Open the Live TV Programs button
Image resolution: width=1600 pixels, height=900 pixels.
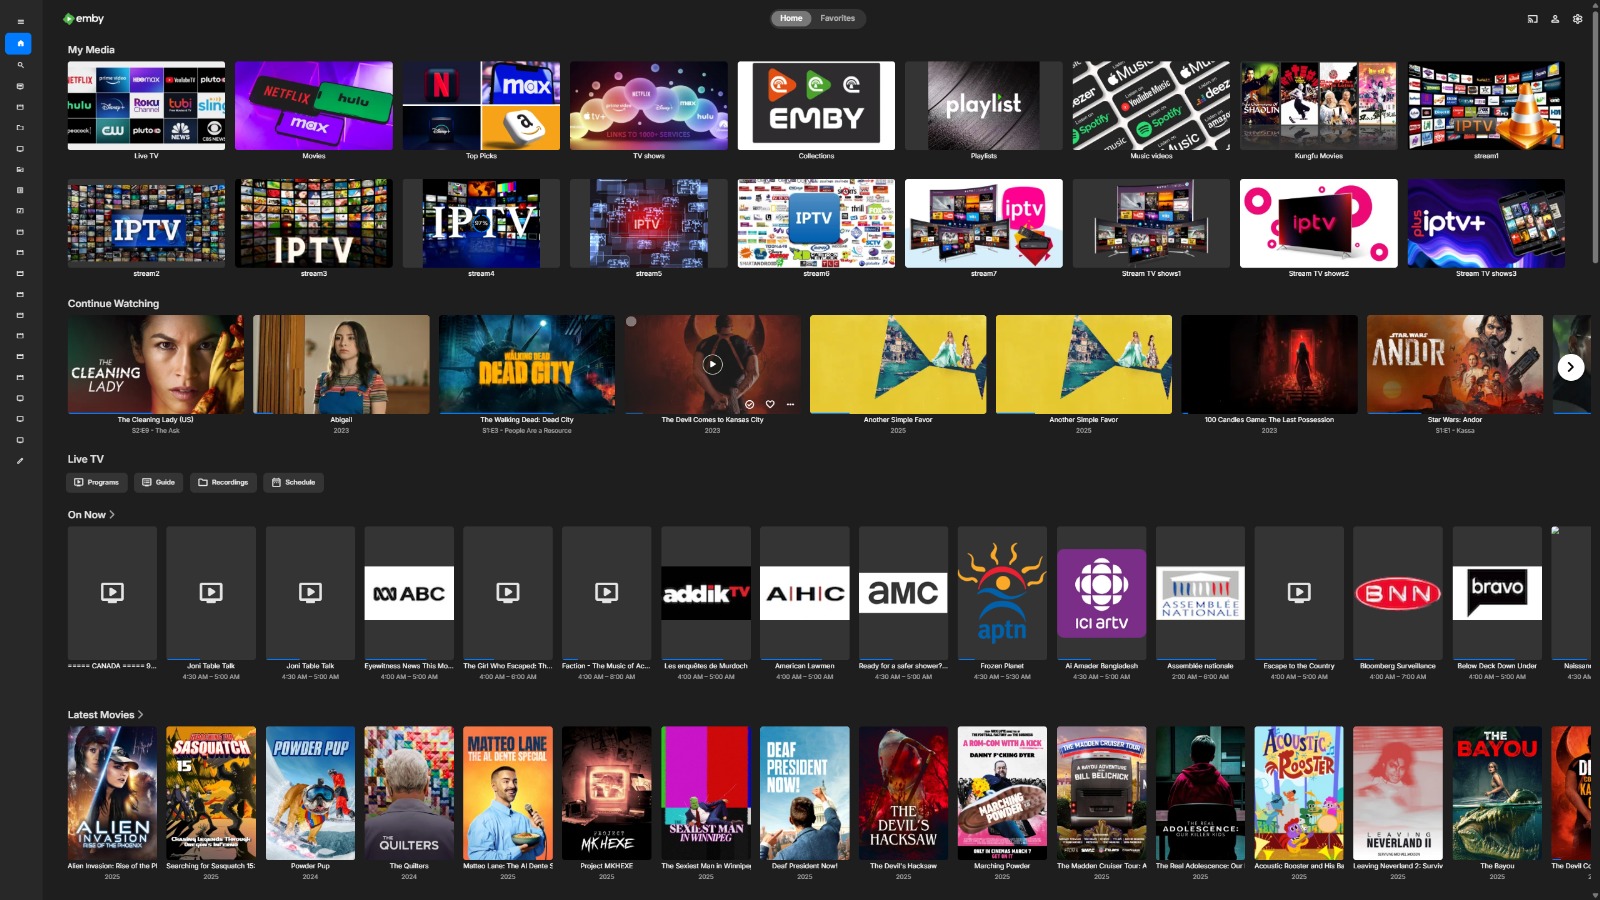click(96, 482)
